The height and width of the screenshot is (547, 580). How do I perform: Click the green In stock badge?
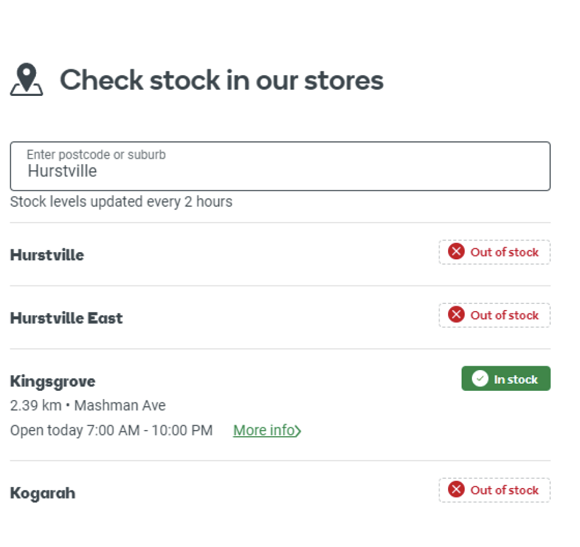pyautogui.click(x=506, y=379)
